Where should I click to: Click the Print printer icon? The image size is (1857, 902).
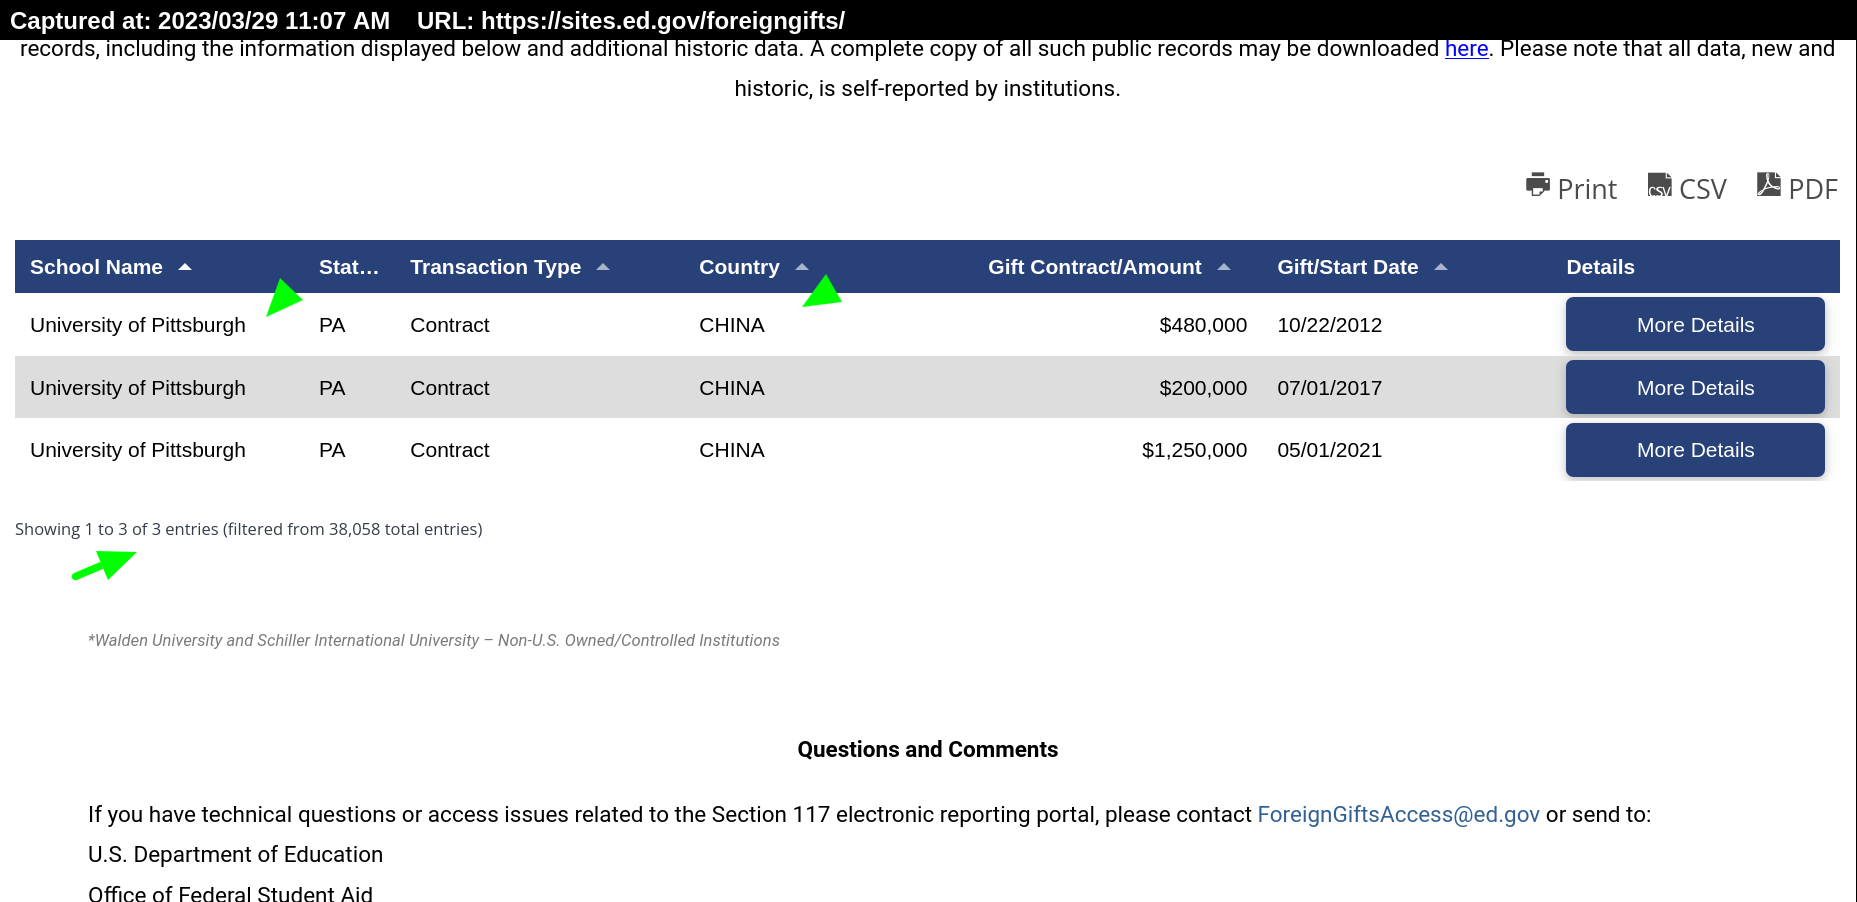coord(1537,185)
